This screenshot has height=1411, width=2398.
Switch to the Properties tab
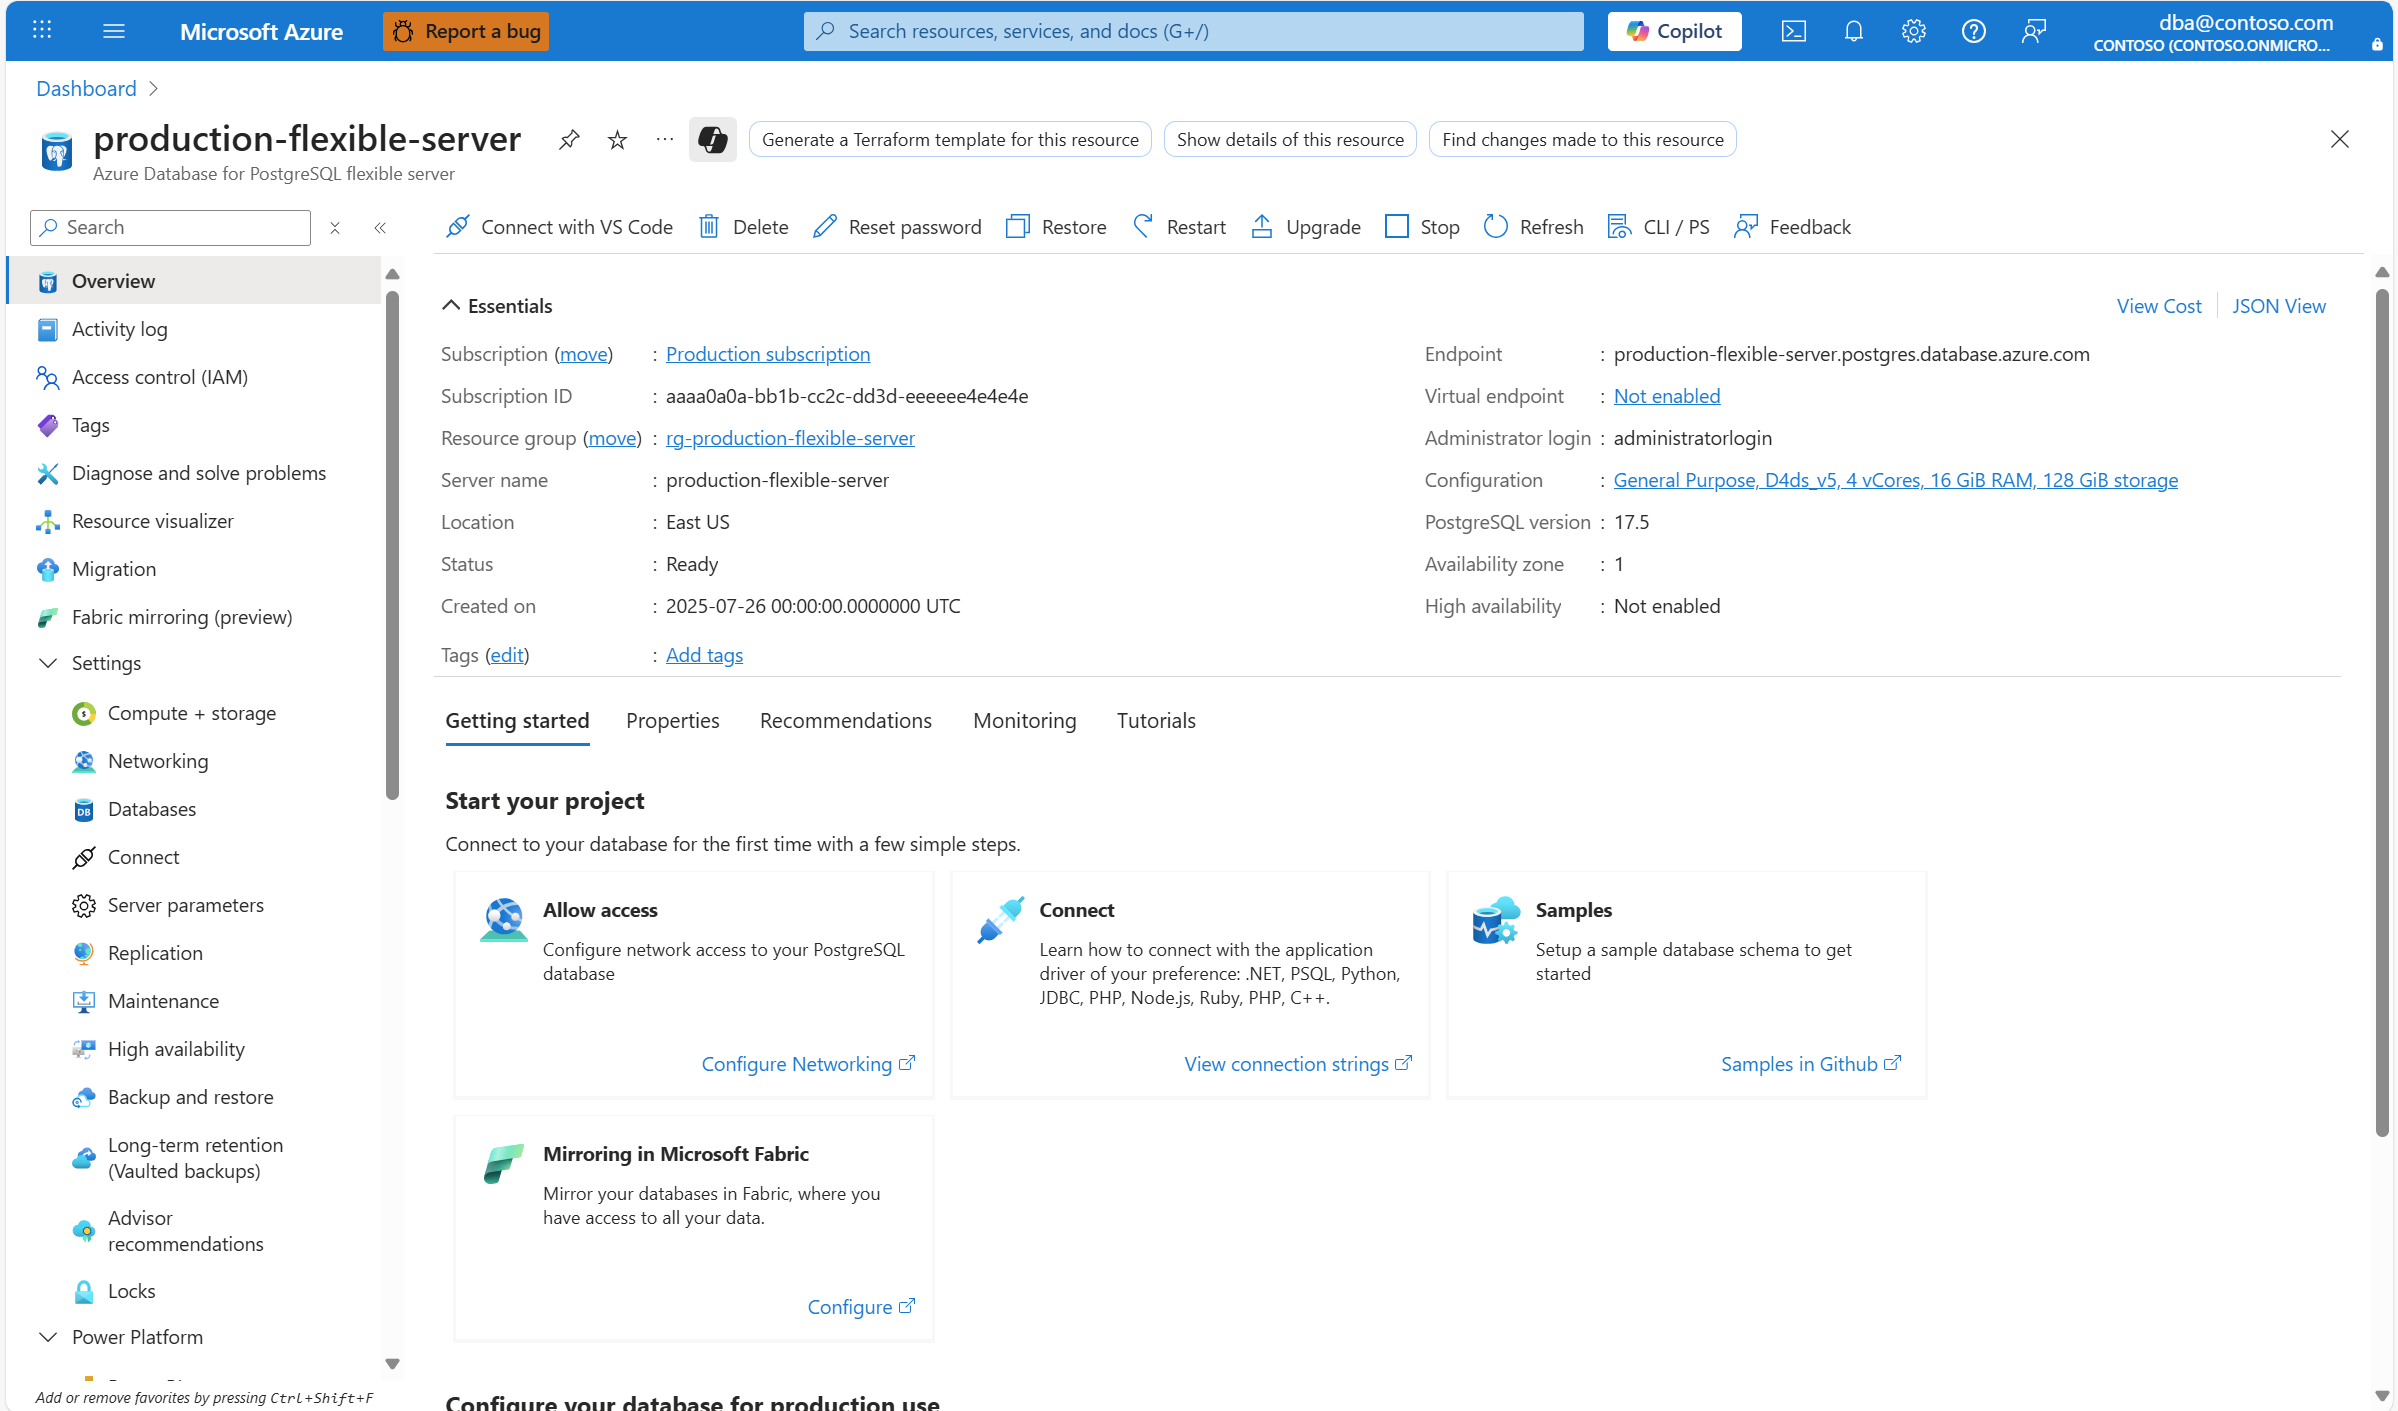672,720
